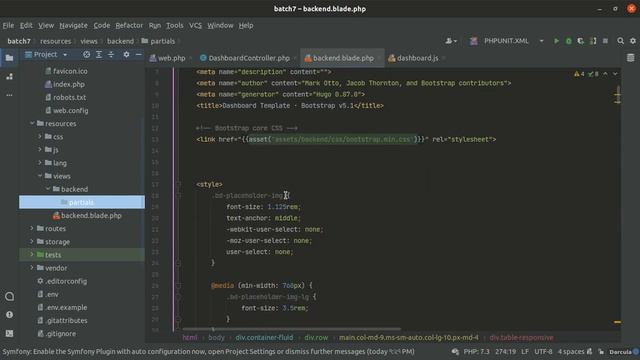Click the Expand All icon in Project panel
Image resolution: width=640 pixels, height=360 pixels.
[x=99, y=54]
